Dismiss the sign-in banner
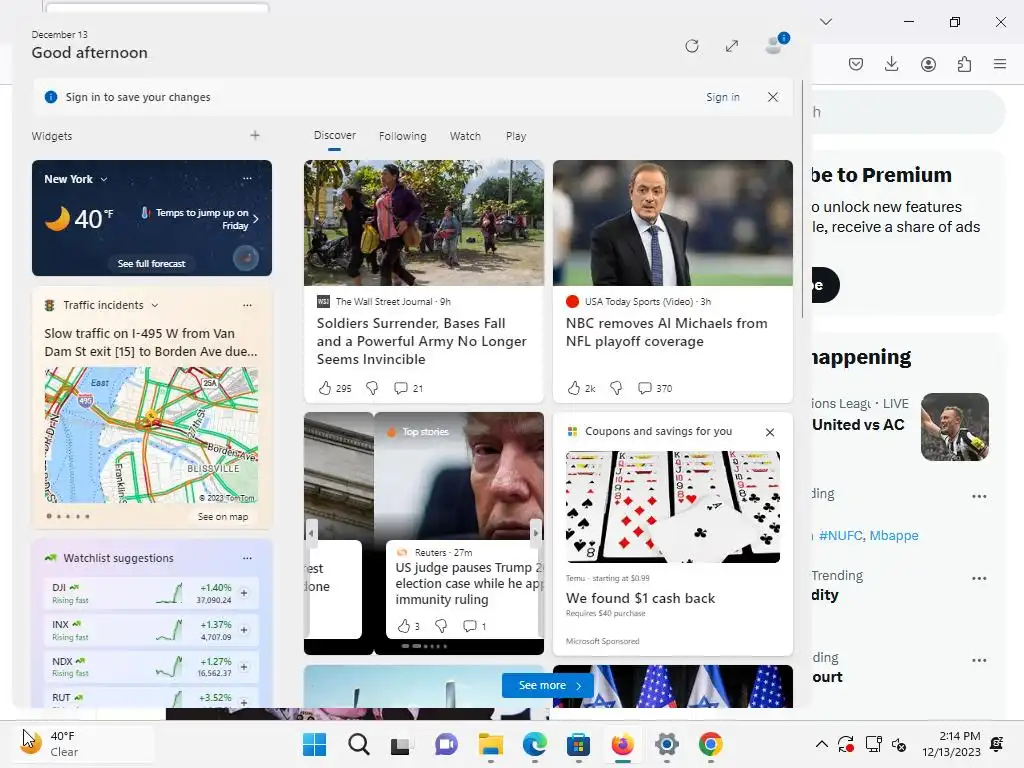Viewport: 1024px width, 768px height. click(x=773, y=97)
